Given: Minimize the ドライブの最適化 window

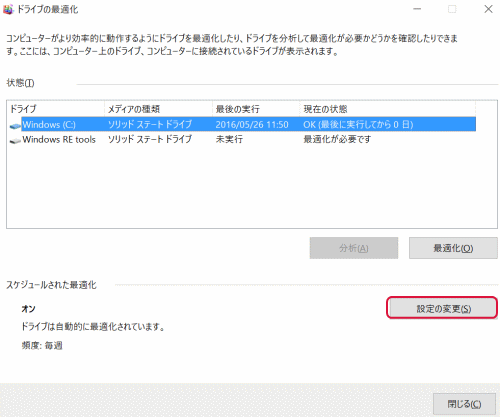Looking at the screenshot, I should [x=417, y=9].
